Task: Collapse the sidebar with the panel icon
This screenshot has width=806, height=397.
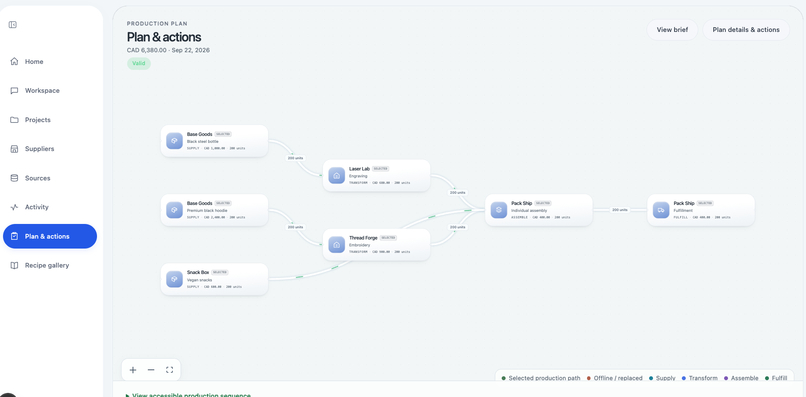Action: pyautogui.click(x=13, y=25)
